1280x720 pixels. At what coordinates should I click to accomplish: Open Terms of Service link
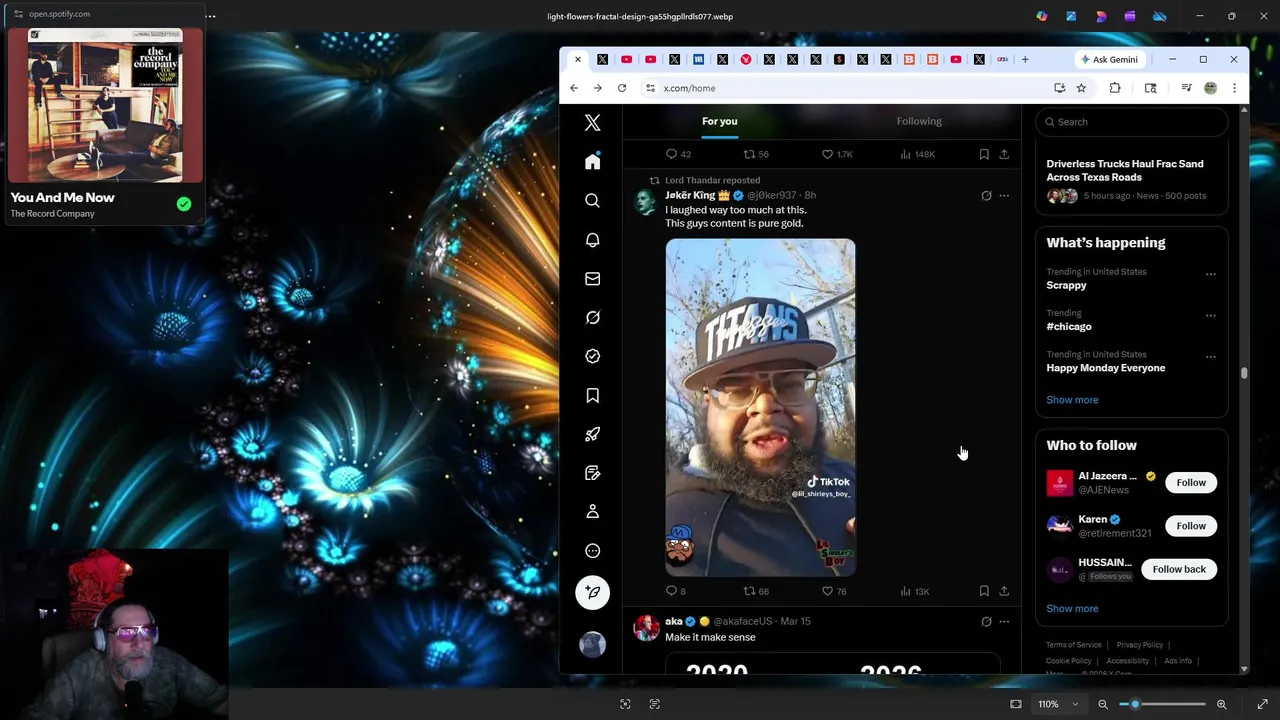point(1073,645)
